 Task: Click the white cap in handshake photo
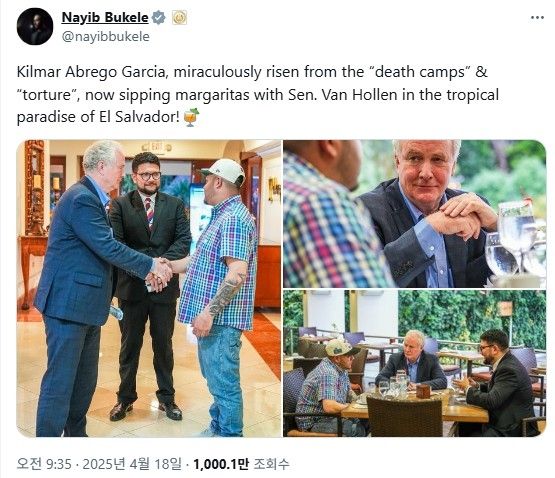pyautogui.click(x=223, y=171)
